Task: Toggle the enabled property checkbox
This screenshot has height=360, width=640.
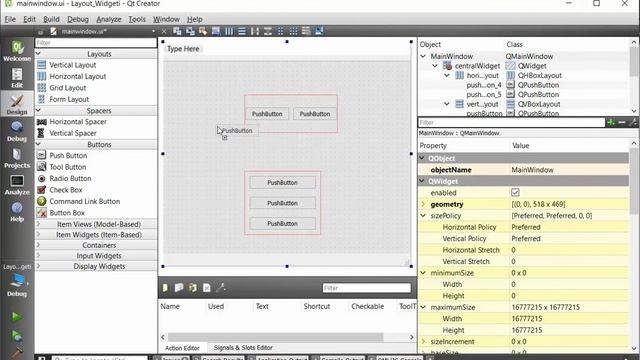Action: tap(515, 193)
